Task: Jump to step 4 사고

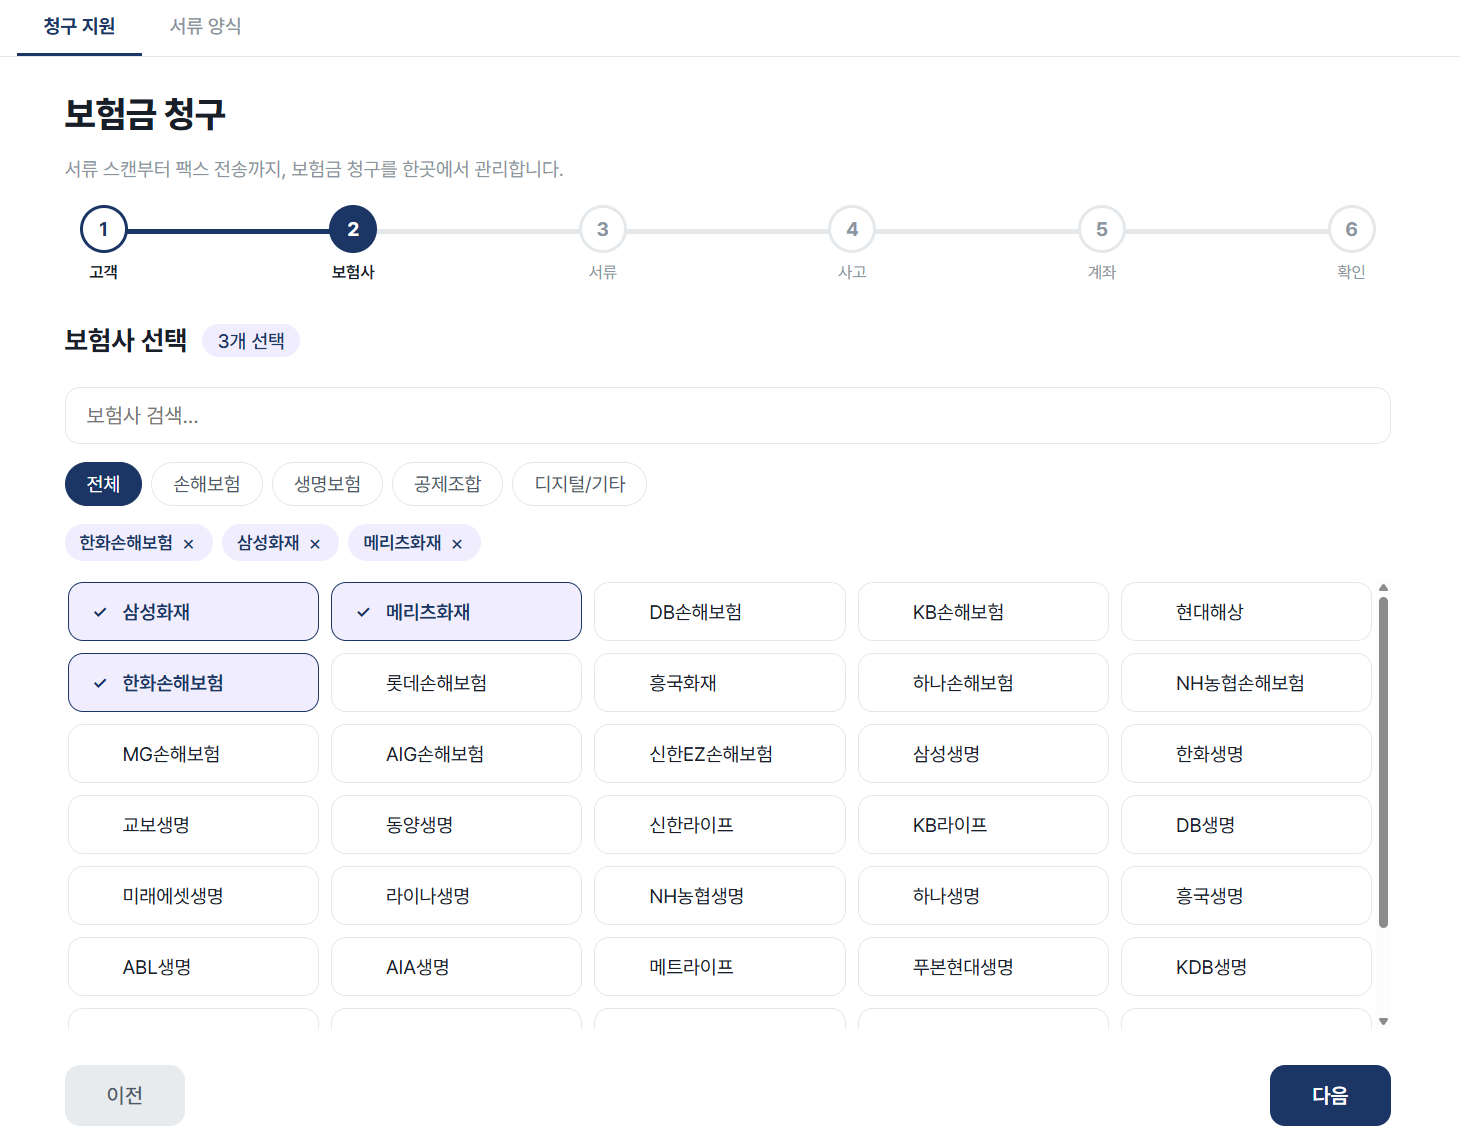Action: [x=852, y=229]
